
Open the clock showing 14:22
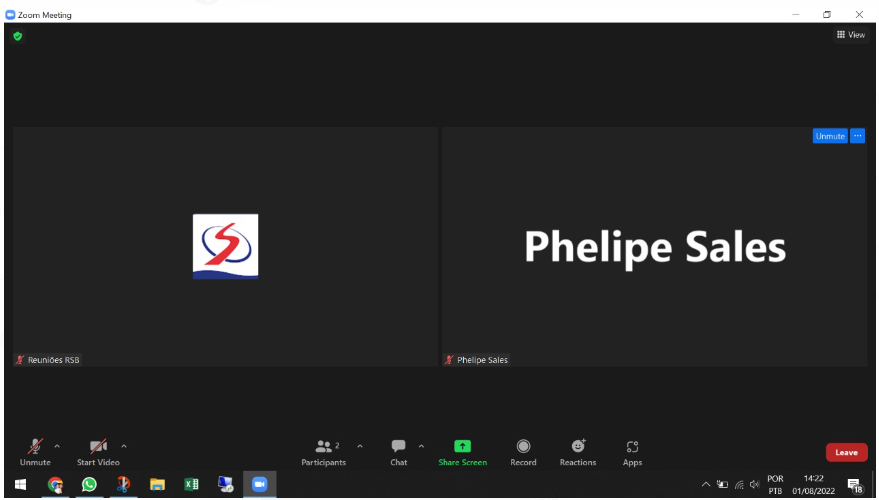coord(813,485)
